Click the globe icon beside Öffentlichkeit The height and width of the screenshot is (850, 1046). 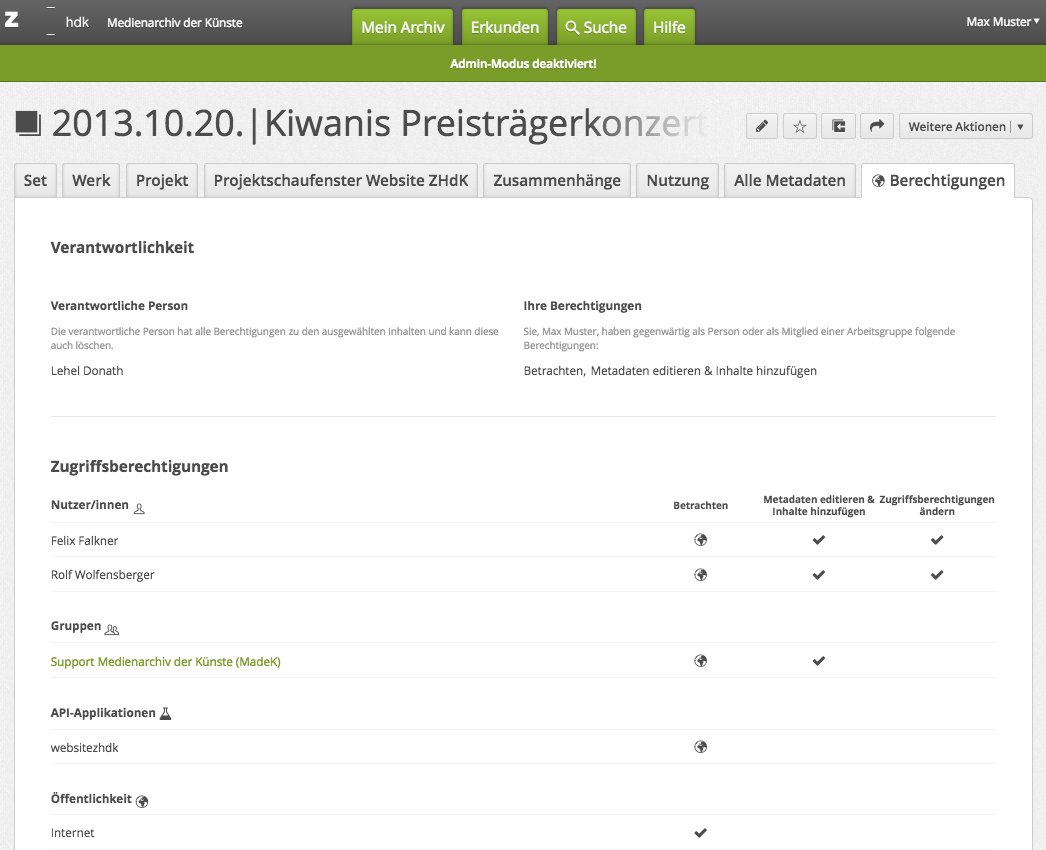(x=142, y=801)
